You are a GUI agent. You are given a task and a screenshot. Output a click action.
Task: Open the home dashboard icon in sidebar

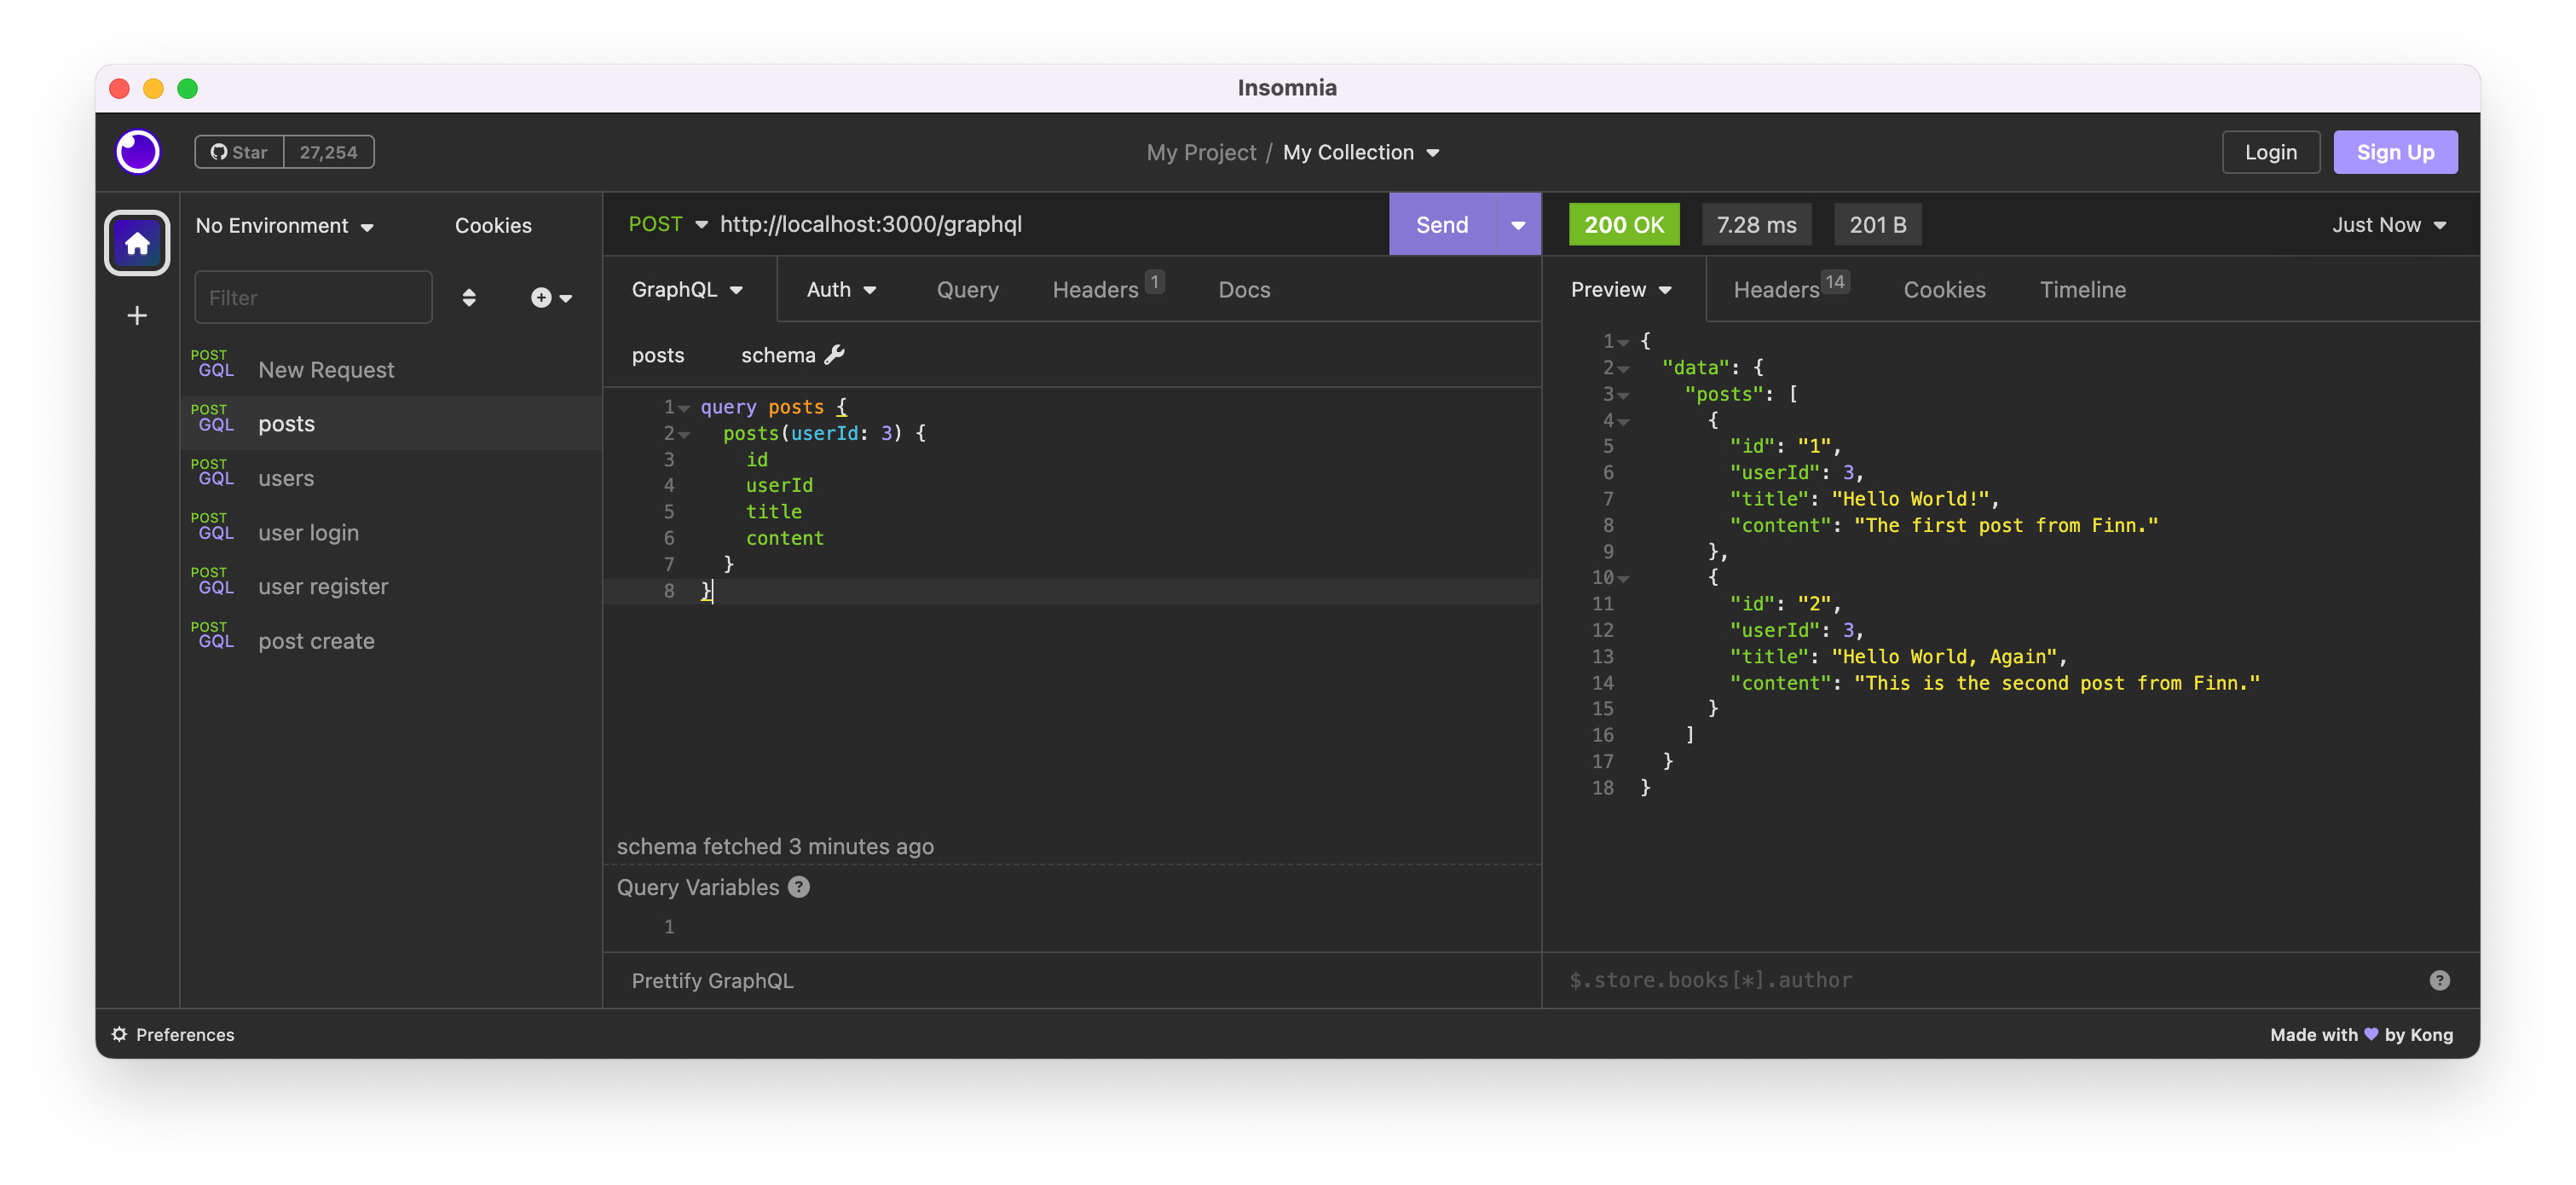coord(138,243)
